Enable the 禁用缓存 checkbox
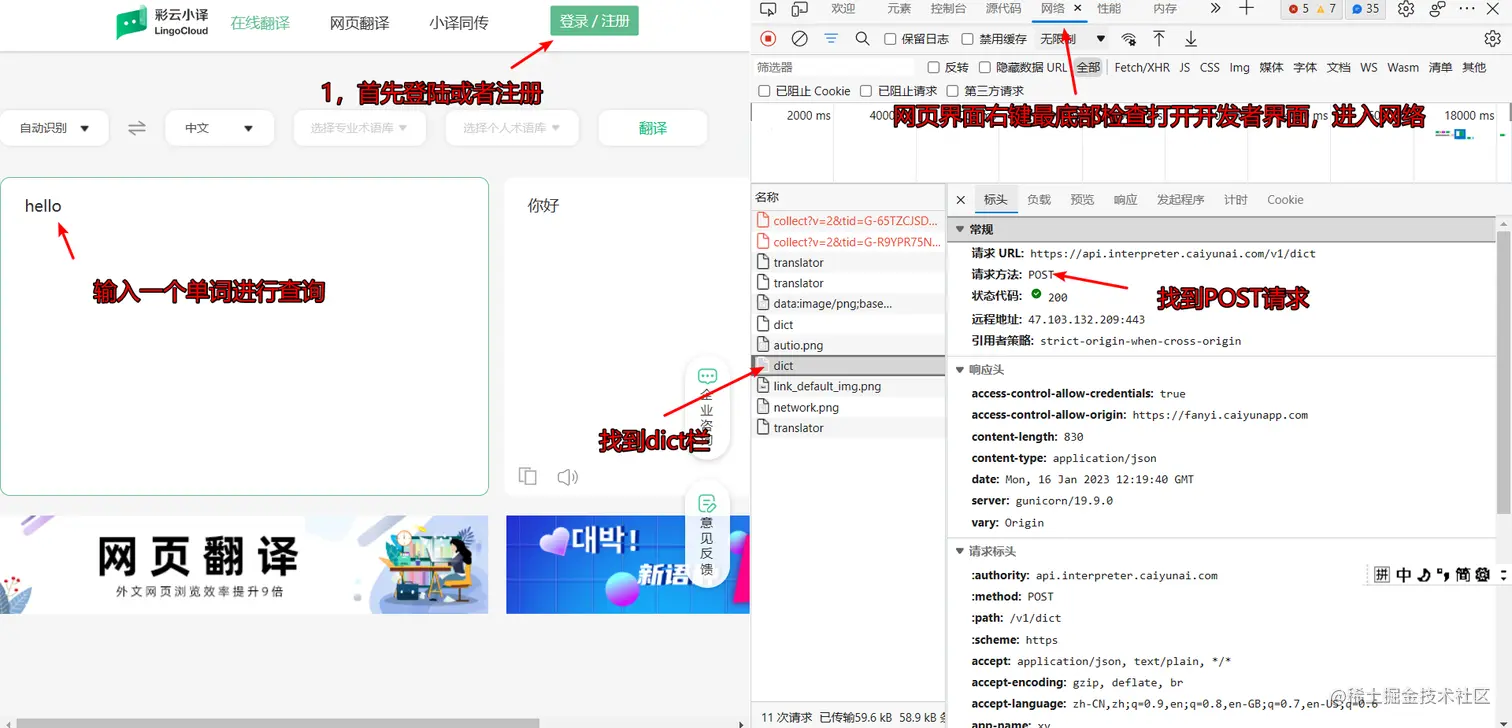1512x728 pixels. pyautogui.click(x=967, y=39)
